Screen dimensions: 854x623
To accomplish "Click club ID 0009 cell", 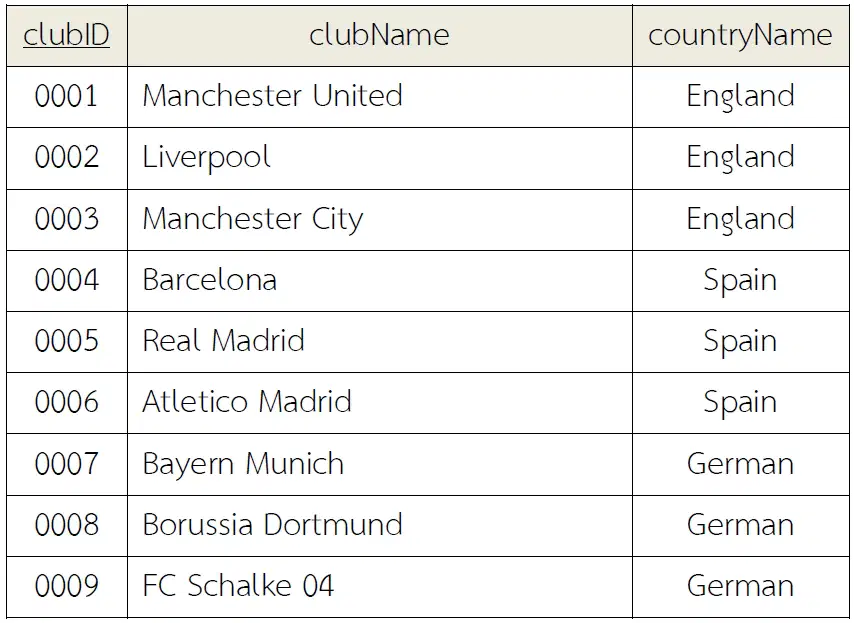I will click(x=66, y=587).
